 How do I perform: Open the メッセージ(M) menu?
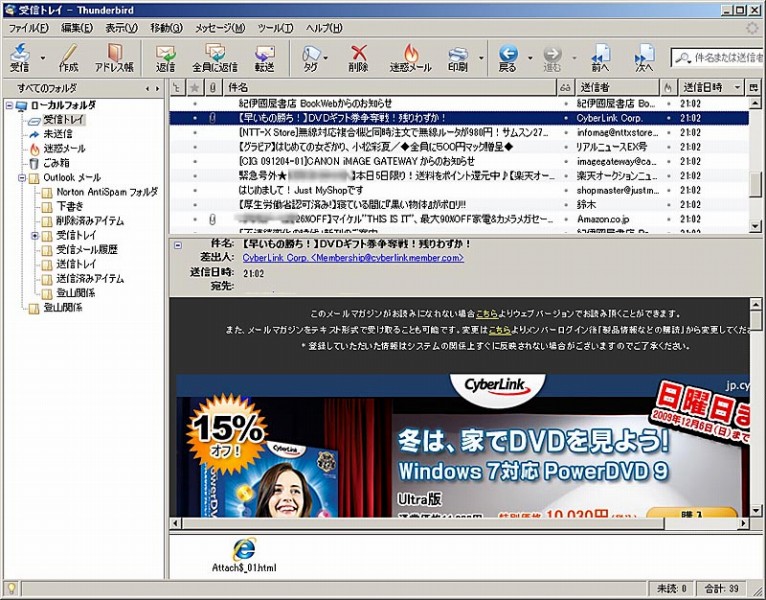pos(219,28)
